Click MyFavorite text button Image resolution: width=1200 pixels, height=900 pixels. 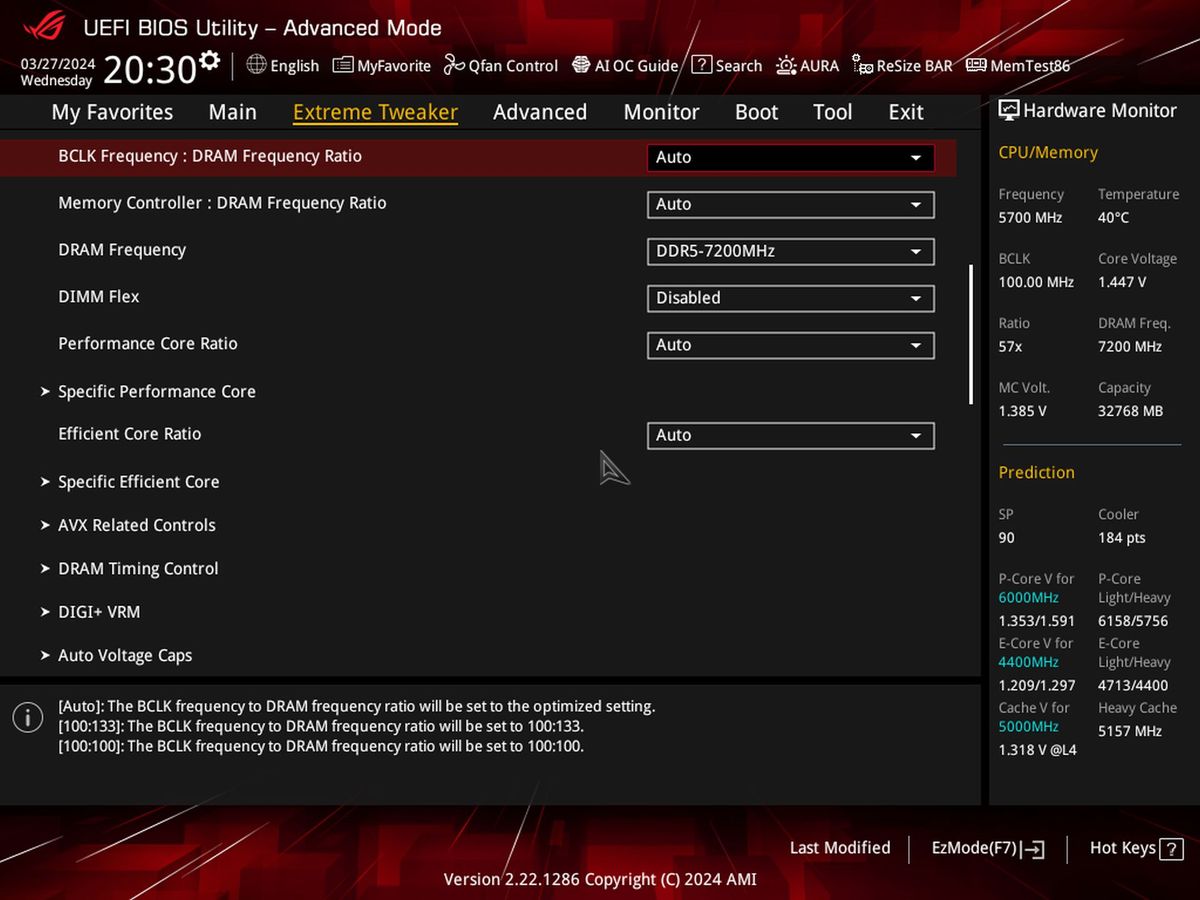(394, 66)
